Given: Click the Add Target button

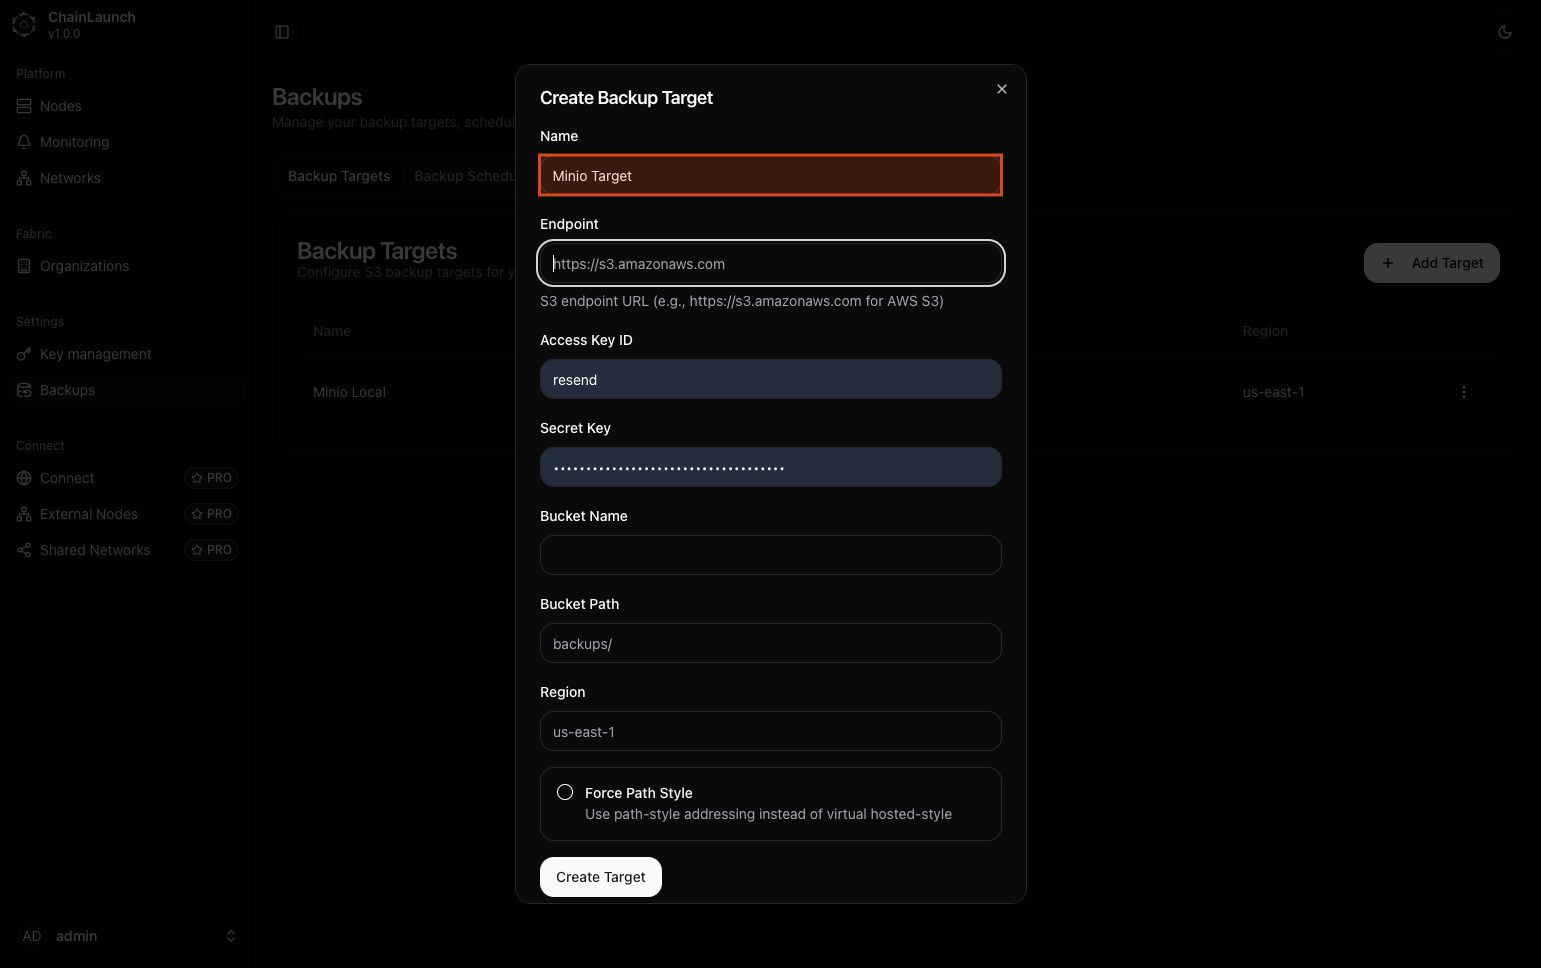Looking at the screenshot, I should click(1431, 263).
